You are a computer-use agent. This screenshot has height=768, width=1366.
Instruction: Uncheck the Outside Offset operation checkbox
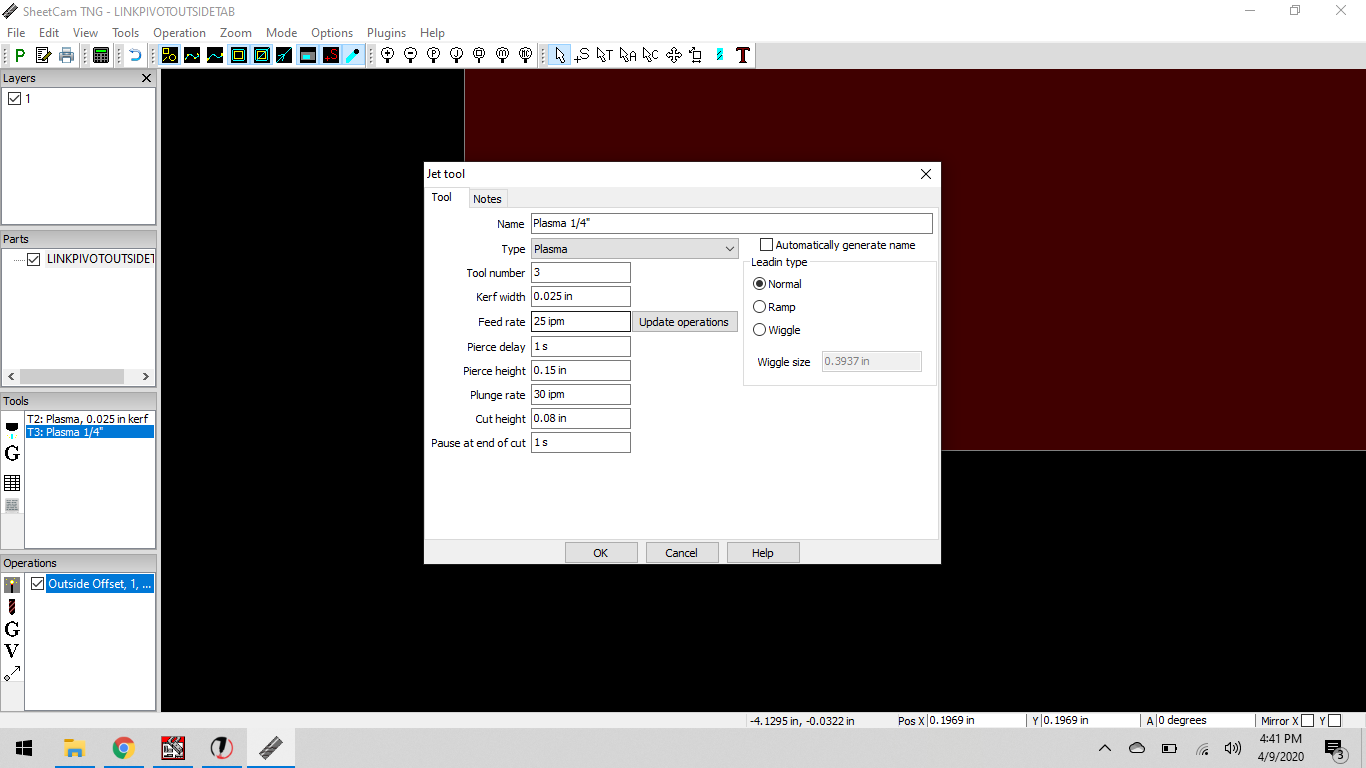38,584
